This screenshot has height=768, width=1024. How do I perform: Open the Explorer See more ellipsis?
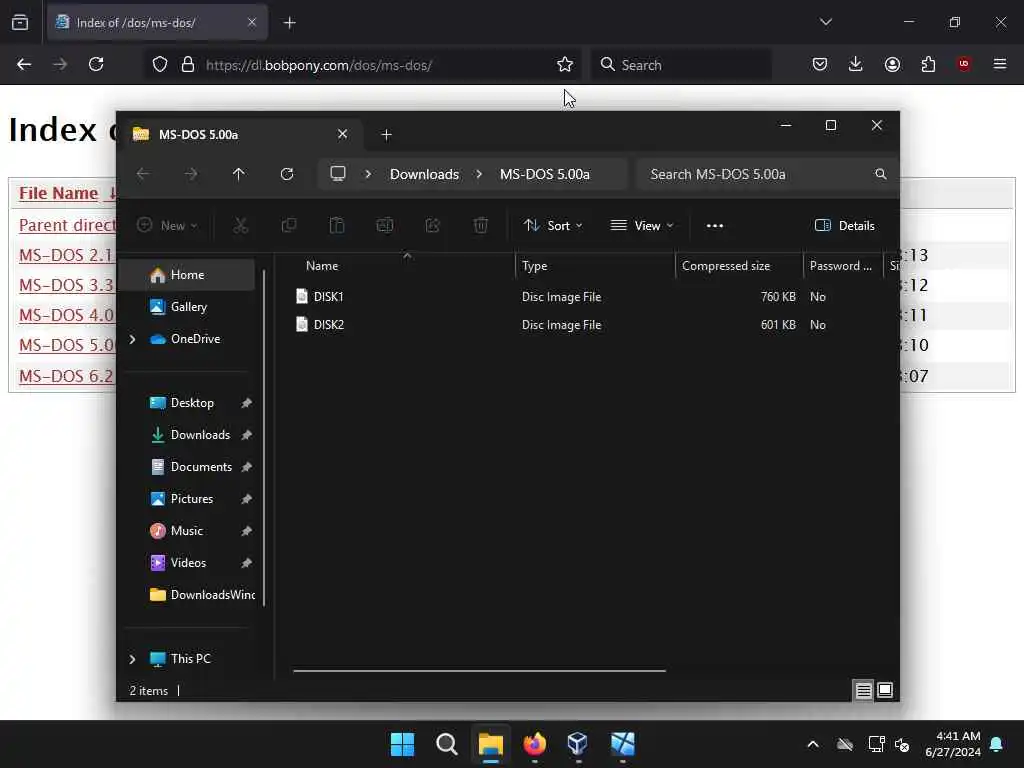pos(714,225)
